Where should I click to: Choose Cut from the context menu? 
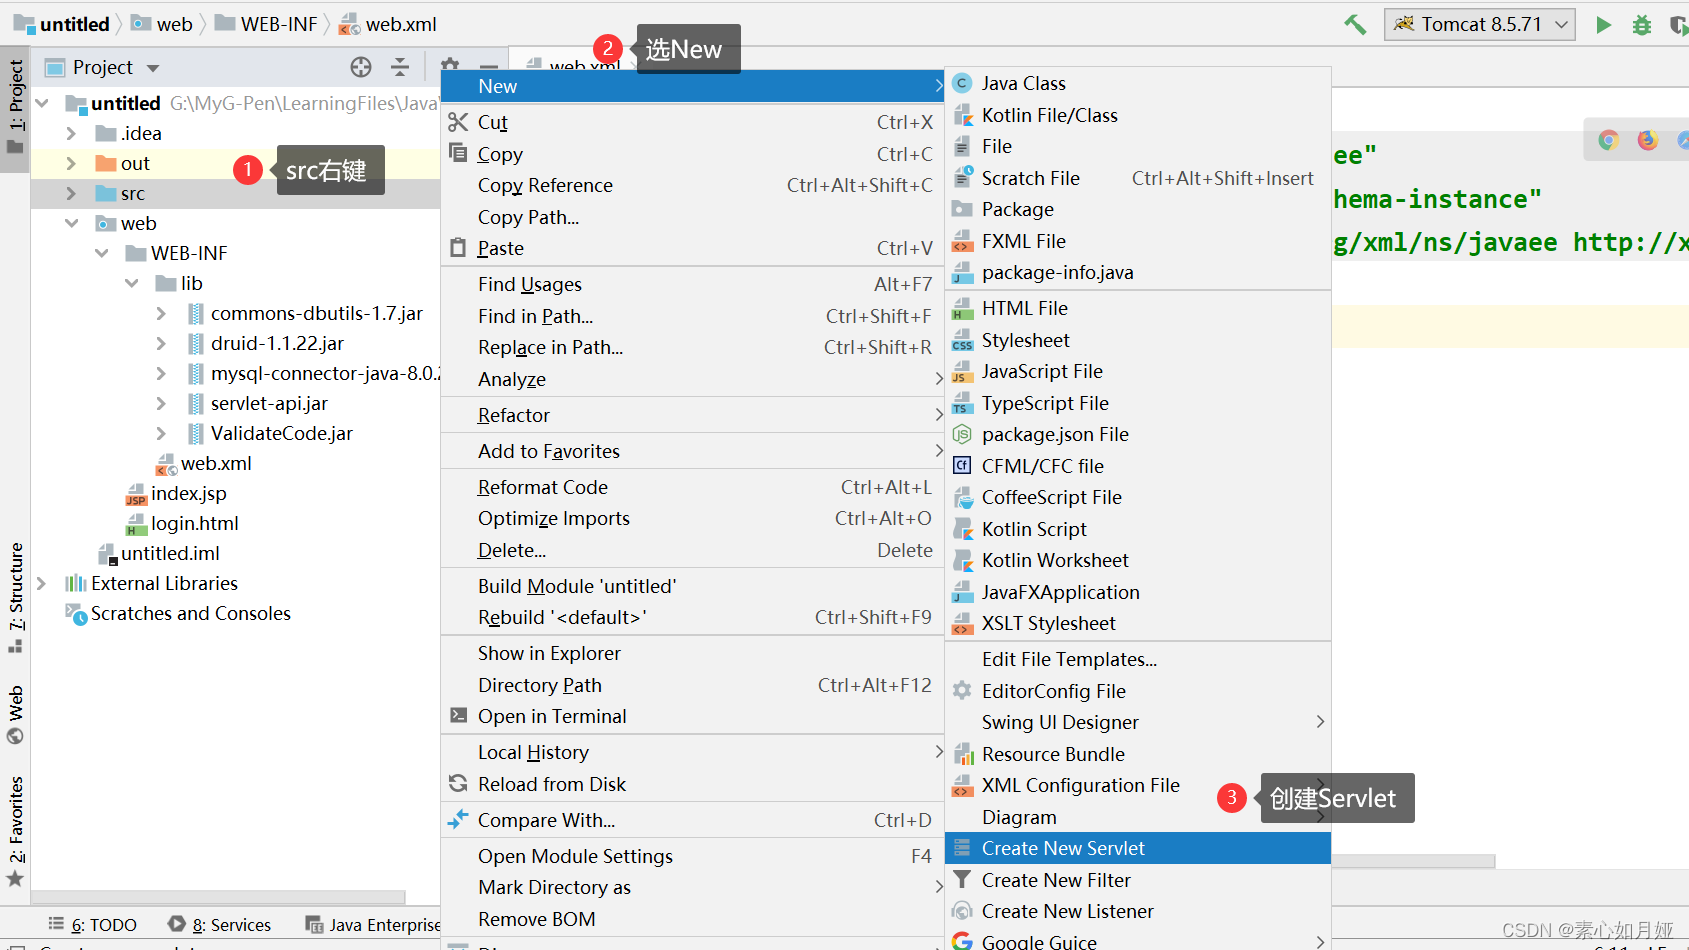pos(692,122)
